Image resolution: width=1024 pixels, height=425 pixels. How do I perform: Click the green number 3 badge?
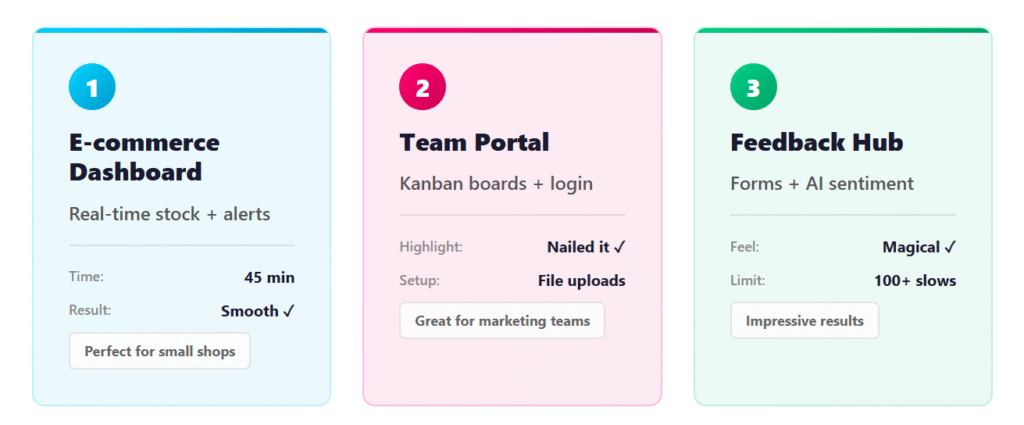(x=753, y=87)
